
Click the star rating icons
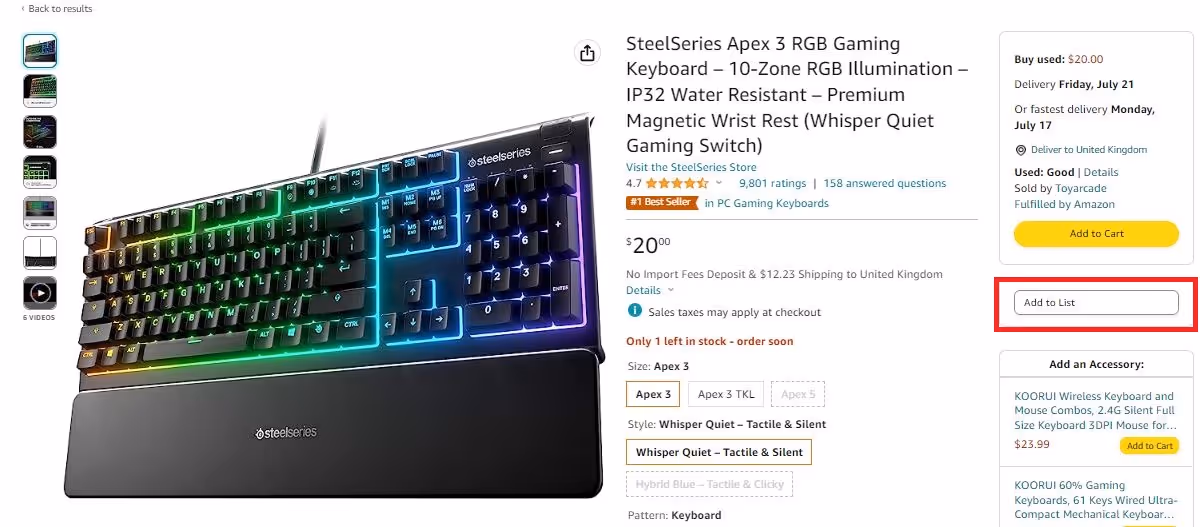678,184
